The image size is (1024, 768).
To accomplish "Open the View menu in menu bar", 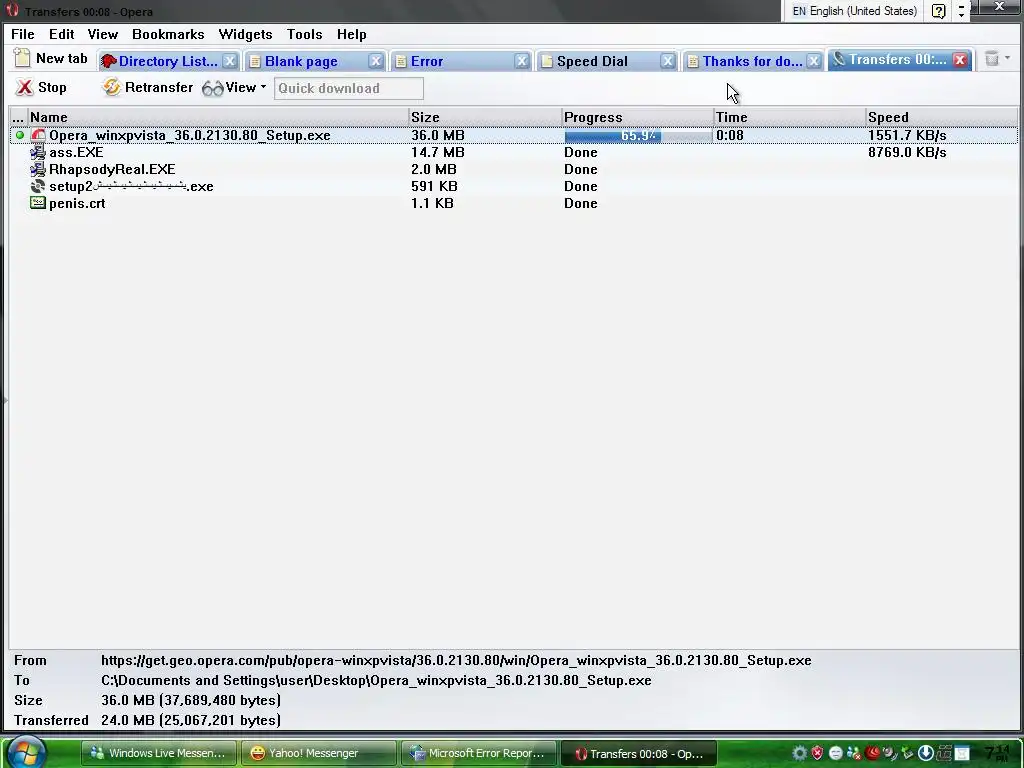I will 103,34.
